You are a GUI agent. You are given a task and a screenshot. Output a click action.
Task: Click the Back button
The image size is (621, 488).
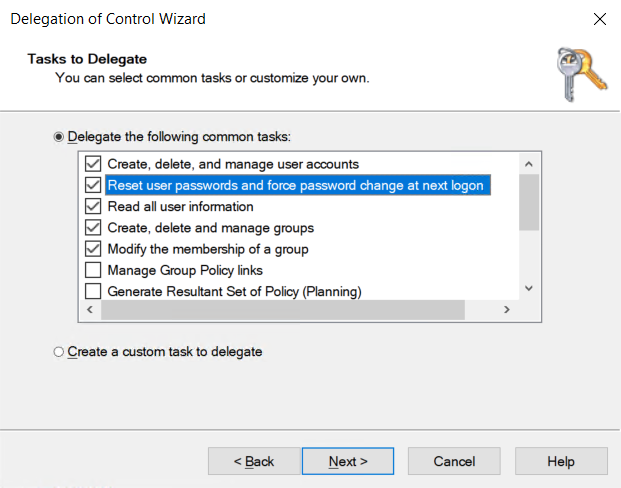click(x=253, y=461)
